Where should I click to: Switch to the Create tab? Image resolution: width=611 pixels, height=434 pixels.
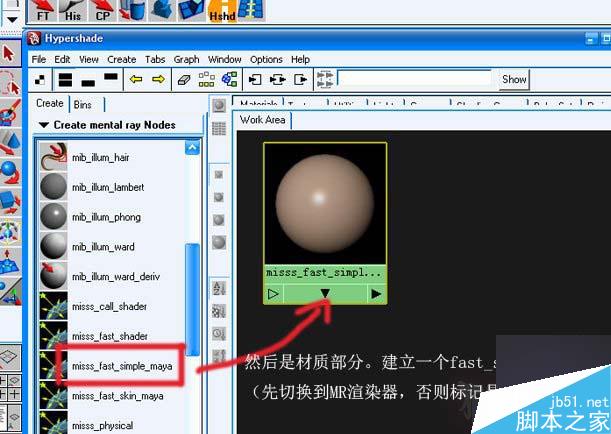[x=50, y=104]
